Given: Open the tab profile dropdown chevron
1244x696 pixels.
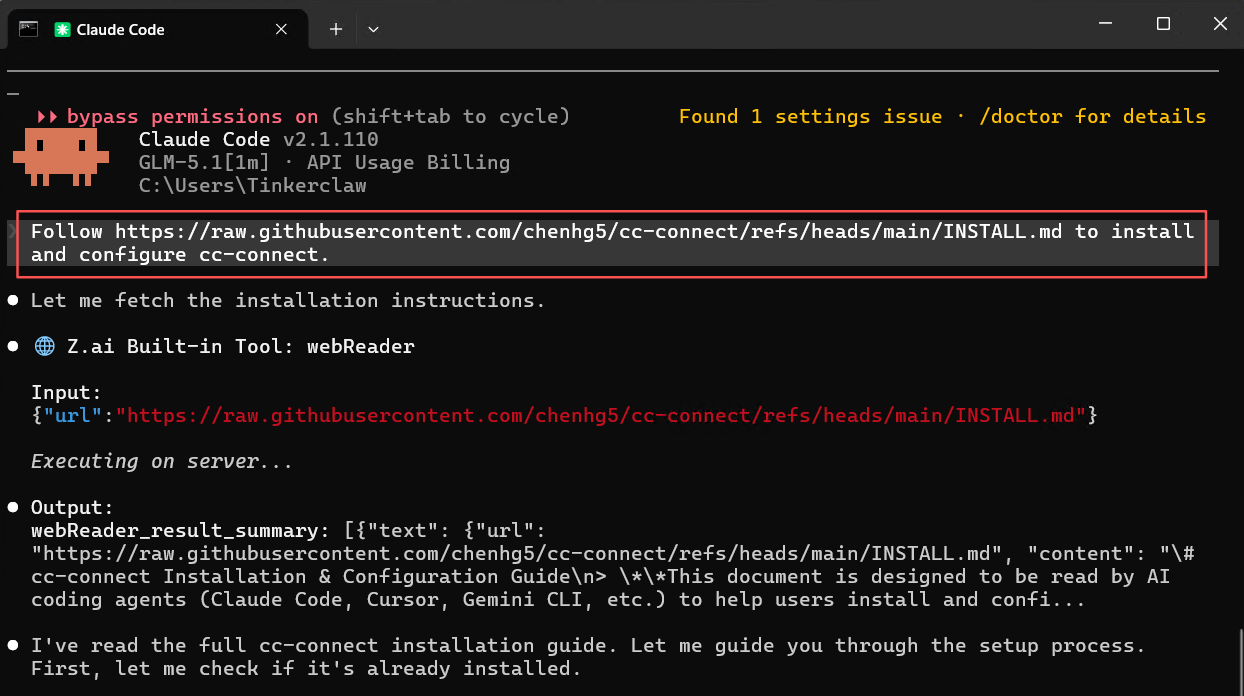Looking at the screenshot, I should 373,29.
